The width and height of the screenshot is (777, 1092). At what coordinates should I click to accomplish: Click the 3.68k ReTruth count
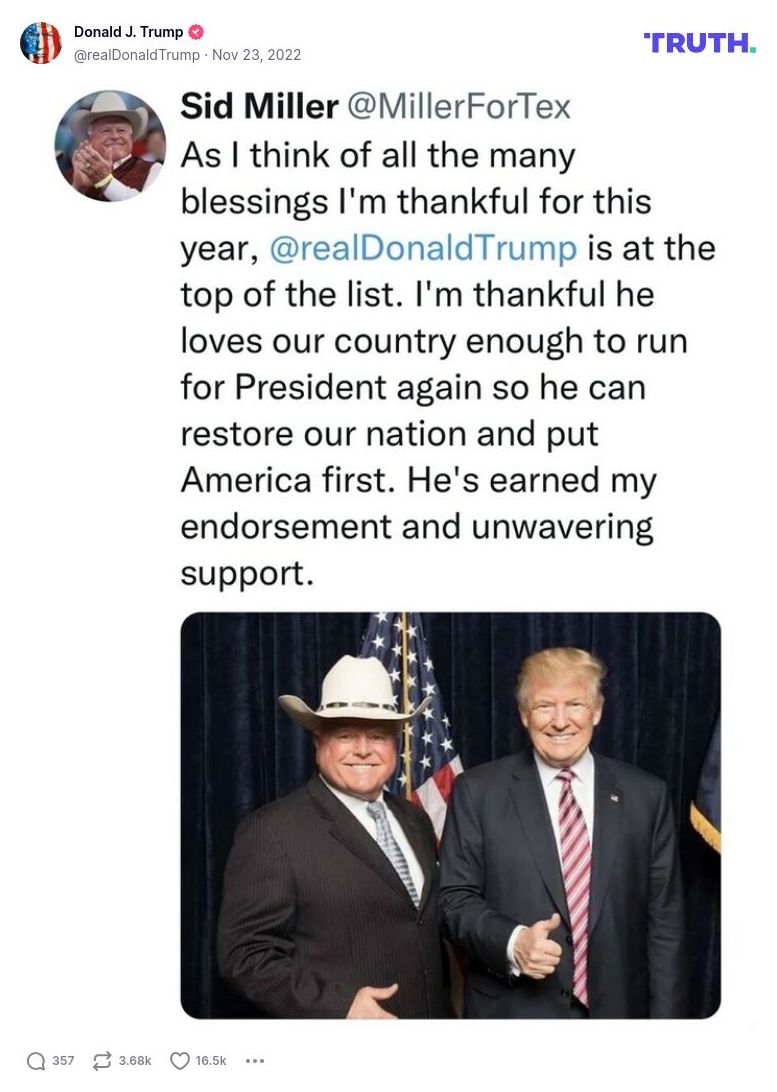[134, 1060]
